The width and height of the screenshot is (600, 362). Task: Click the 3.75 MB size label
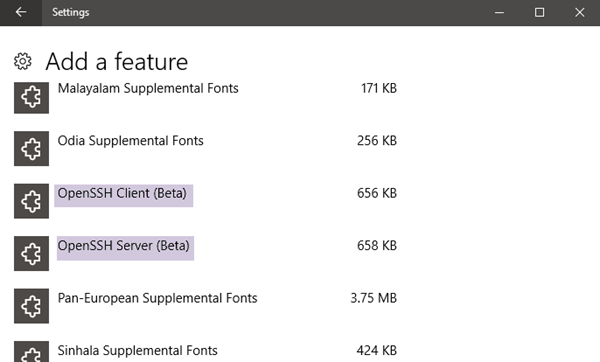(373, 298)
